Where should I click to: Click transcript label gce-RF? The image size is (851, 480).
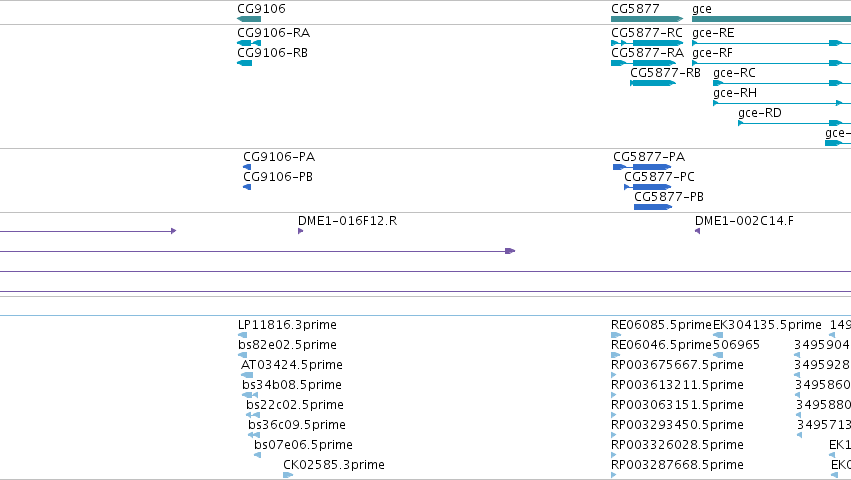(712, 53)
